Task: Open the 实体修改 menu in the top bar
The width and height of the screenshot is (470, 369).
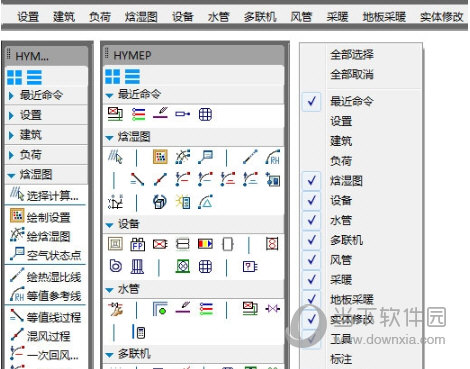Action: click(441, 17)
